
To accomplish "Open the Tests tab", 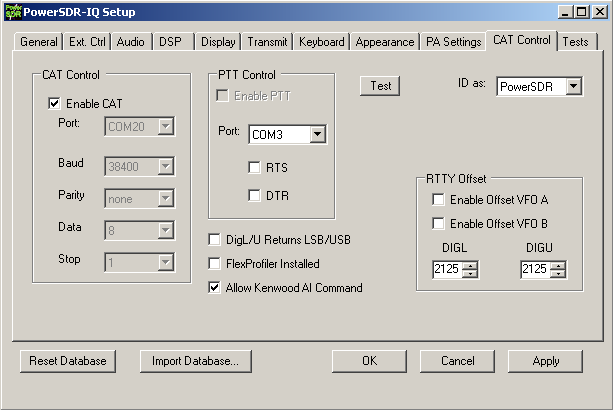I will pos(575,42).
